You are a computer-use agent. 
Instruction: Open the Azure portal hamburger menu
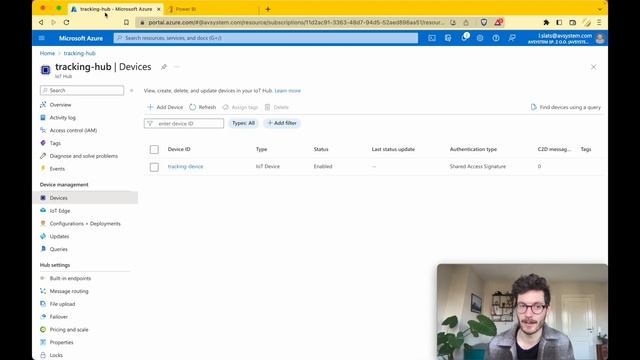coord(42,38)
